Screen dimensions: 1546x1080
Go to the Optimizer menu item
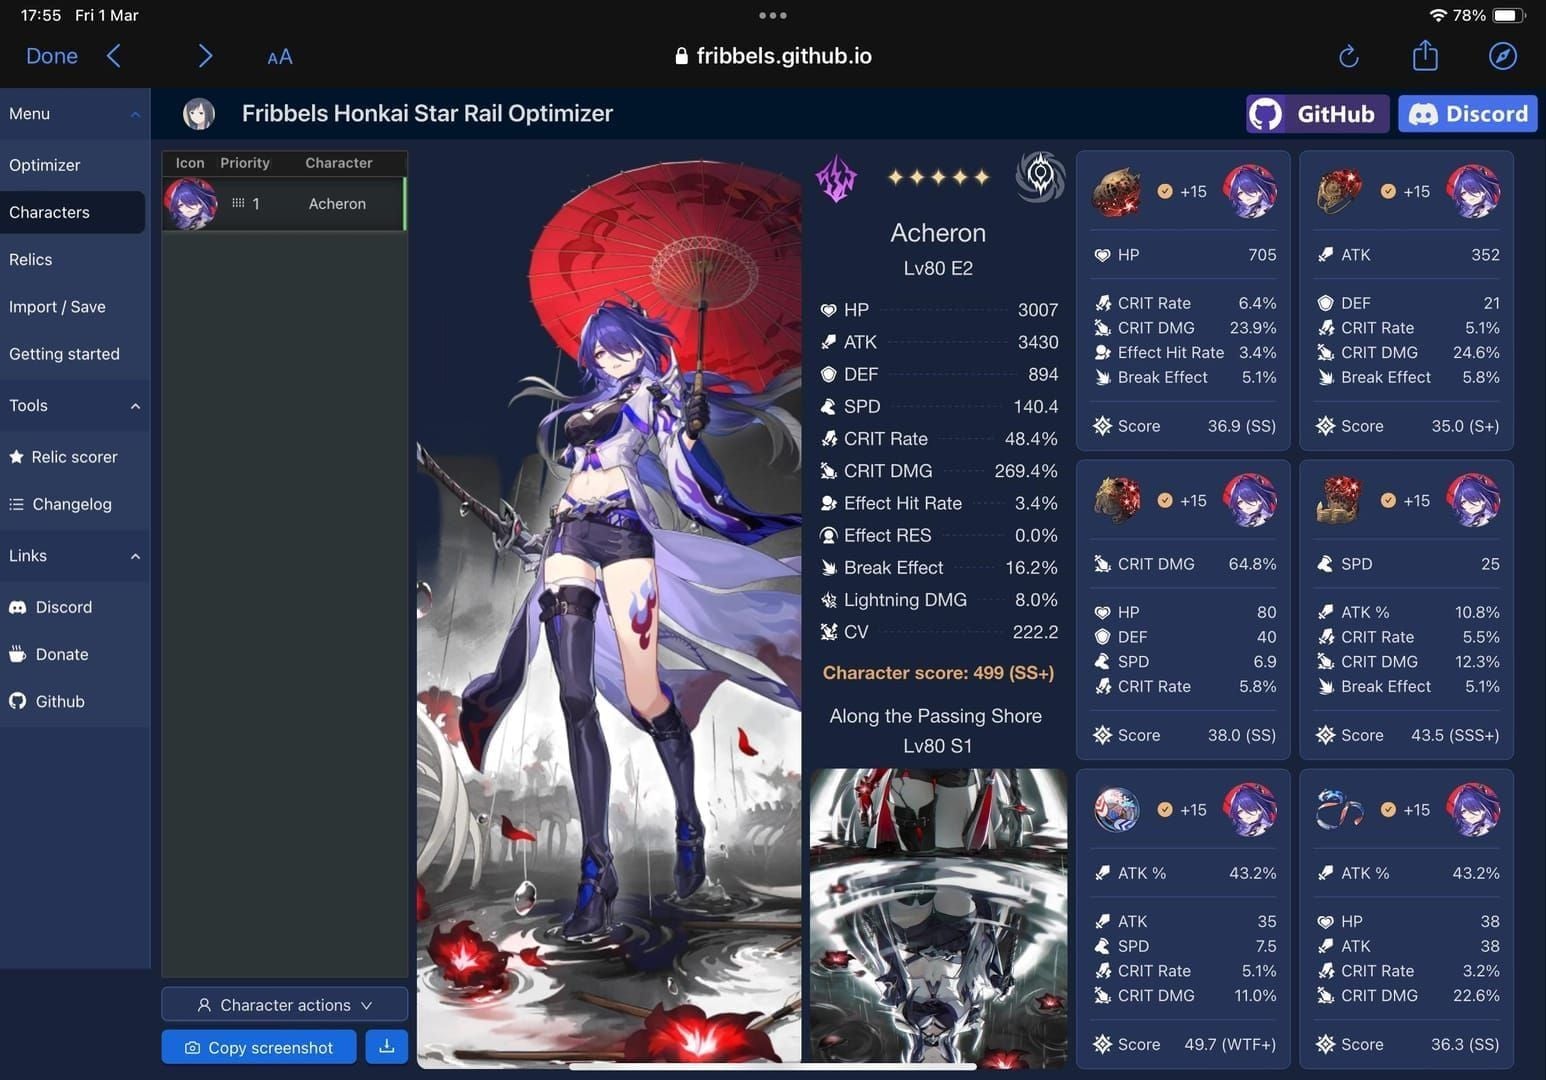tap(45, 165)
